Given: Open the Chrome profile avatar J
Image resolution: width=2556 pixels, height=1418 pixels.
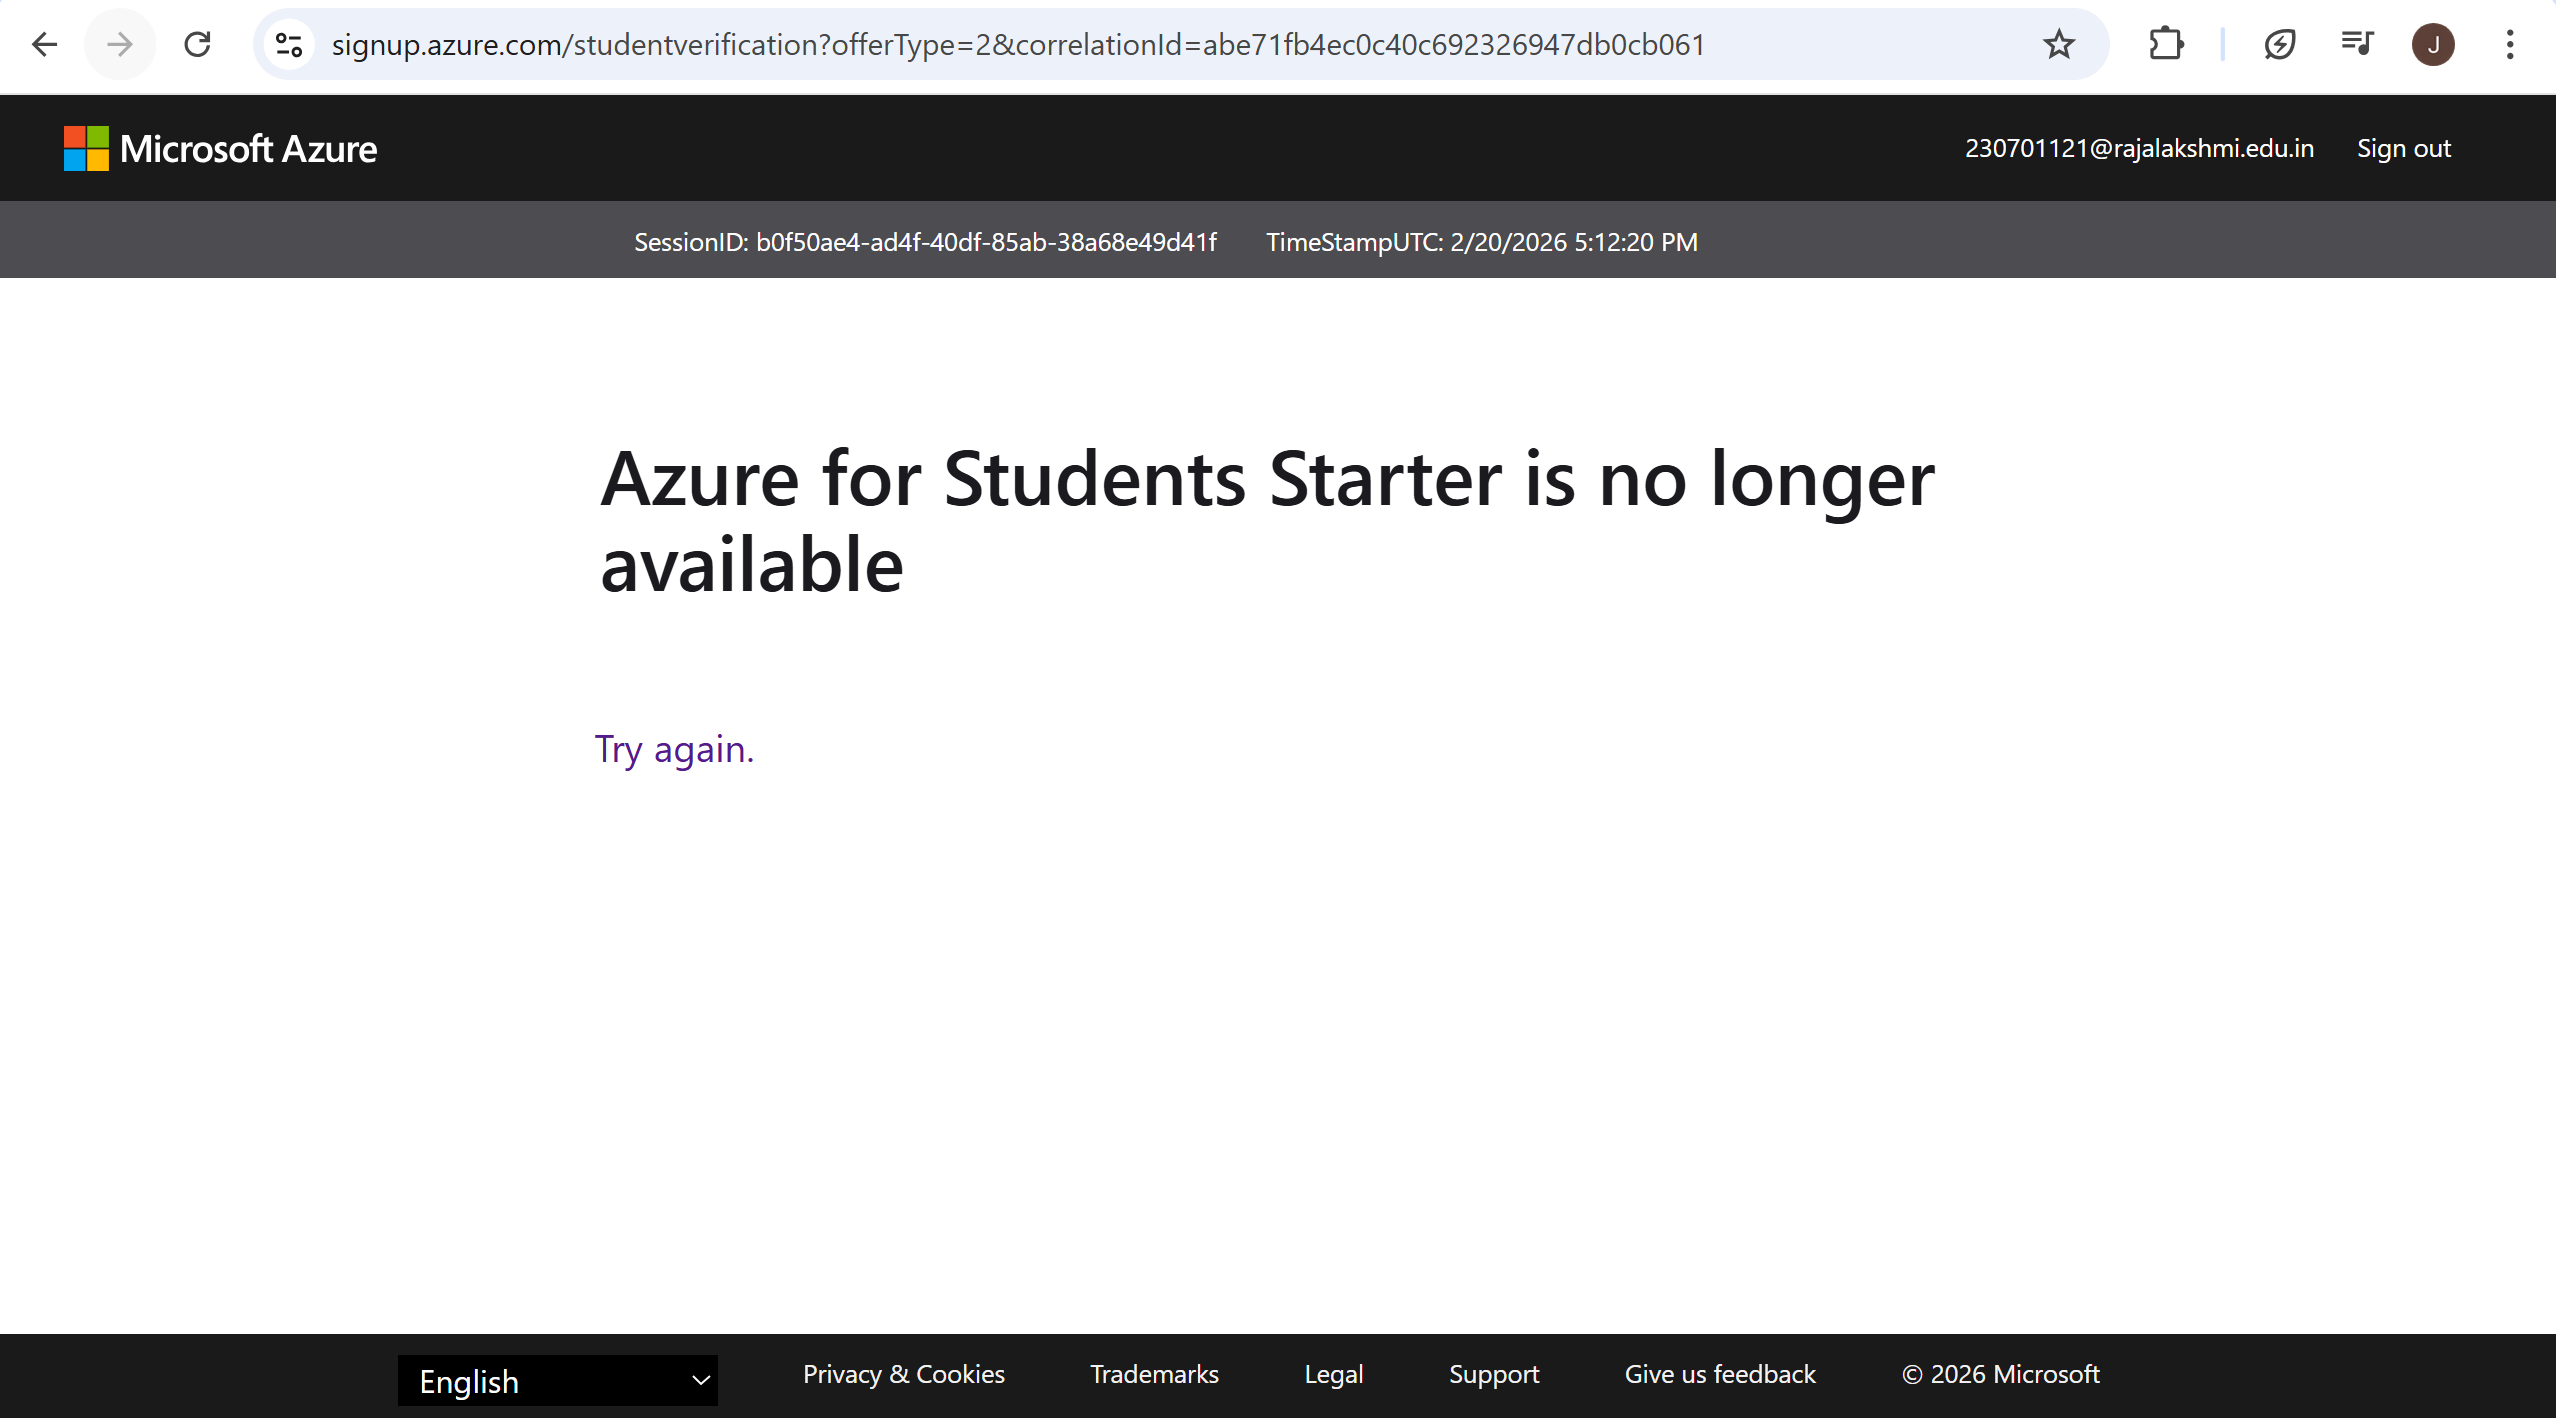Looking at the screenshot, I should coord(2433,44).
